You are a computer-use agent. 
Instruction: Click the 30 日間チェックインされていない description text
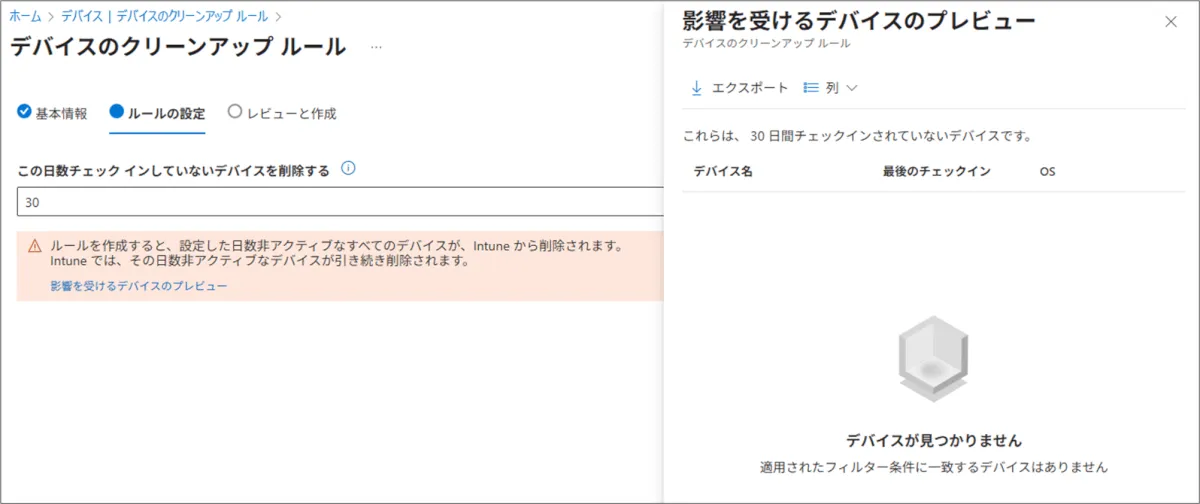click(x=856, y=136)
